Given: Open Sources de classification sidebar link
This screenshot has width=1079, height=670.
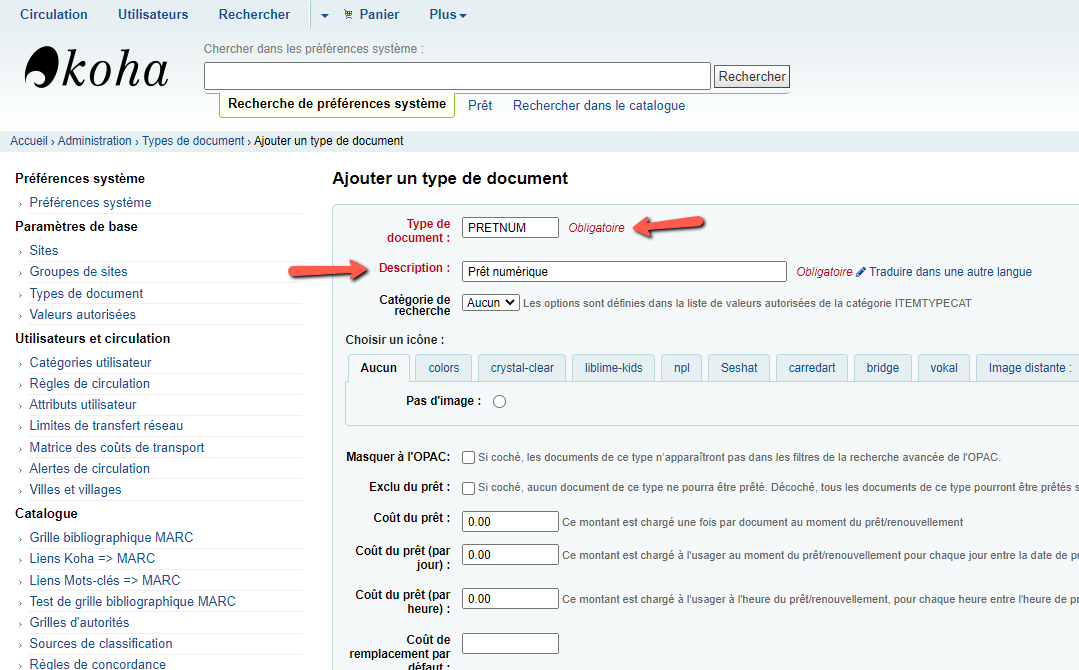Looking at the screenshot, I should [x=101, y=644].
